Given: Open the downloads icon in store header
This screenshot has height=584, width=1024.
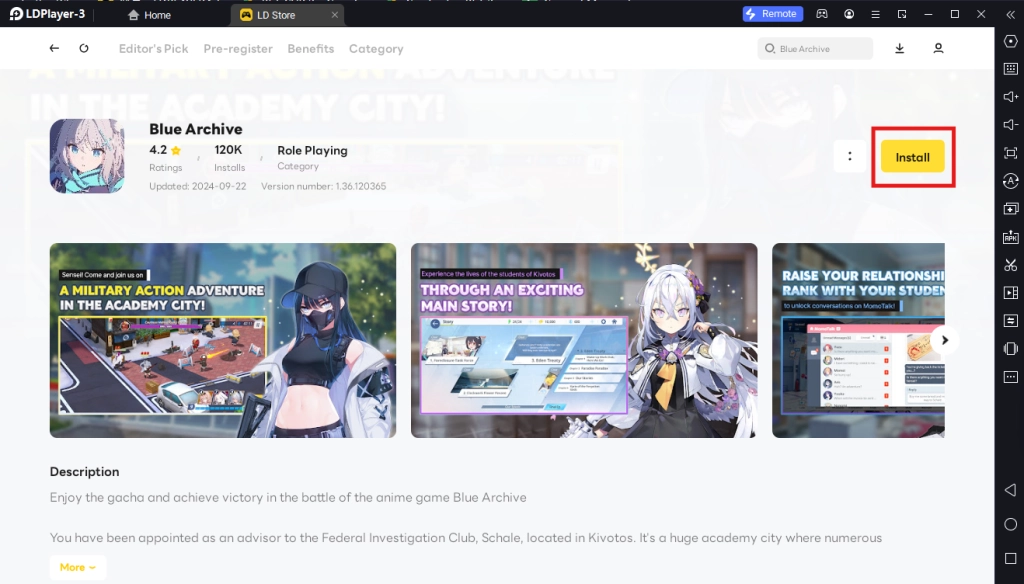Looking at the screenshot, I should pos(899,48).
